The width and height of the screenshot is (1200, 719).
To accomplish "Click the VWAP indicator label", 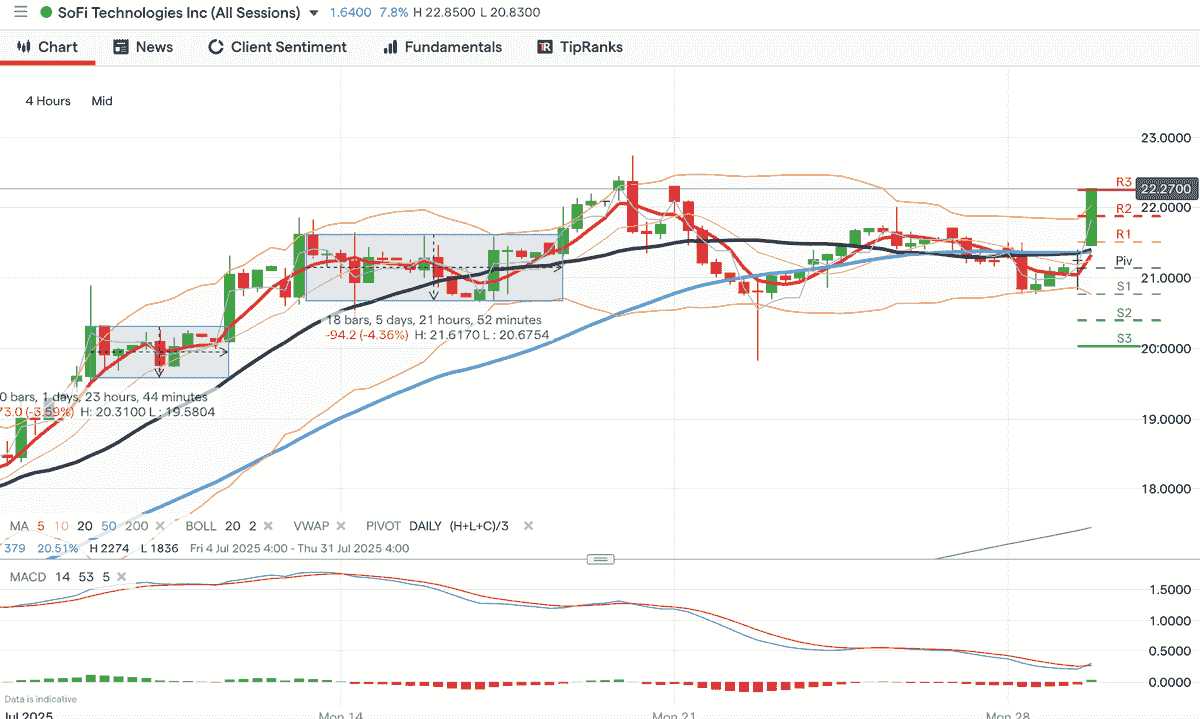I will pyautogui.click(x=311, y=526).
